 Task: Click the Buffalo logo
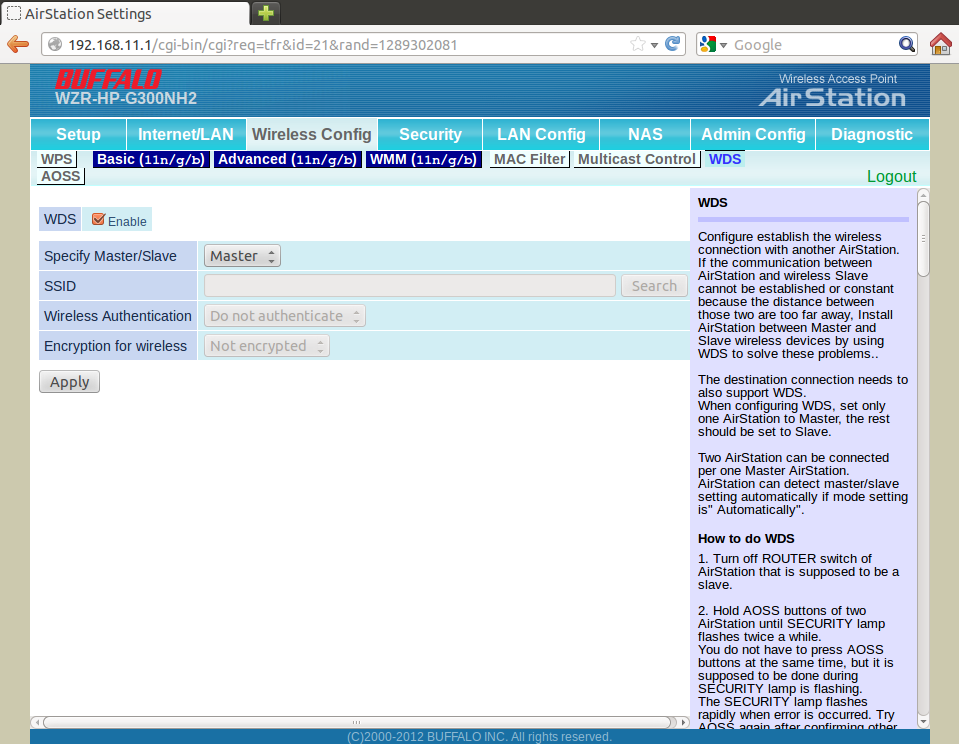(108, 79)
